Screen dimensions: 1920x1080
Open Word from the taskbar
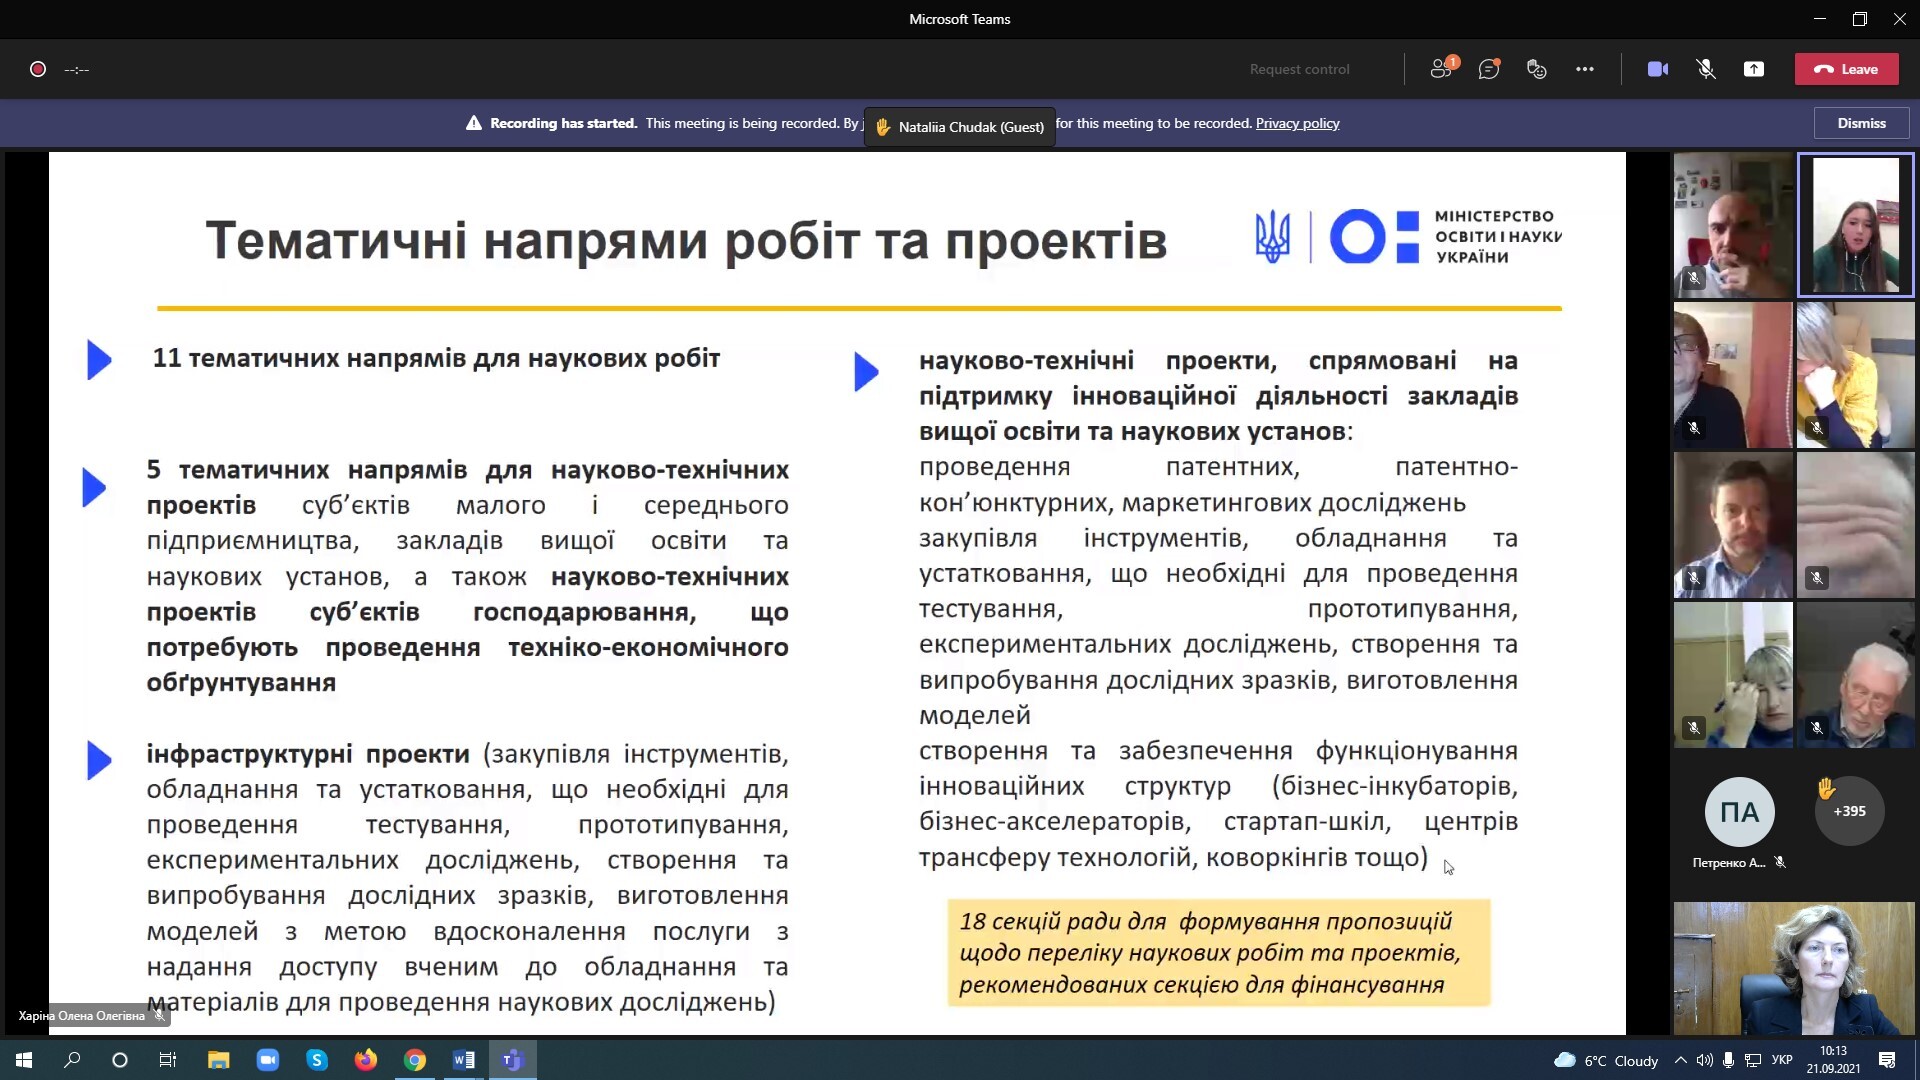click(x=464, y=1060)
